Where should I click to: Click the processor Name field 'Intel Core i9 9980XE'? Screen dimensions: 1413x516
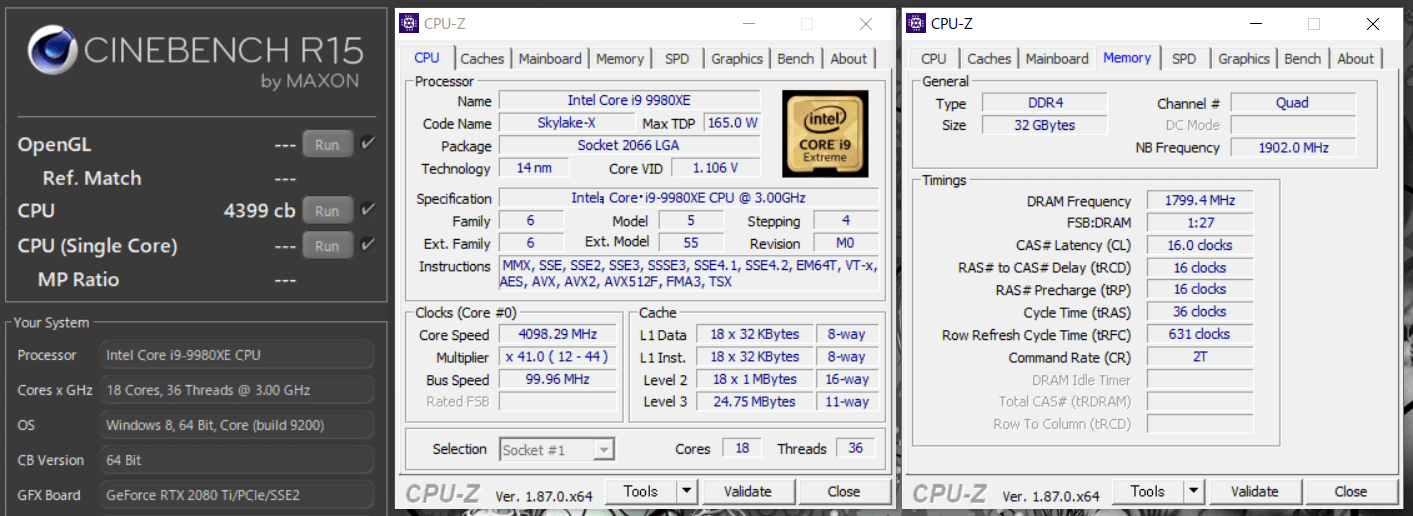pos(629,100)
